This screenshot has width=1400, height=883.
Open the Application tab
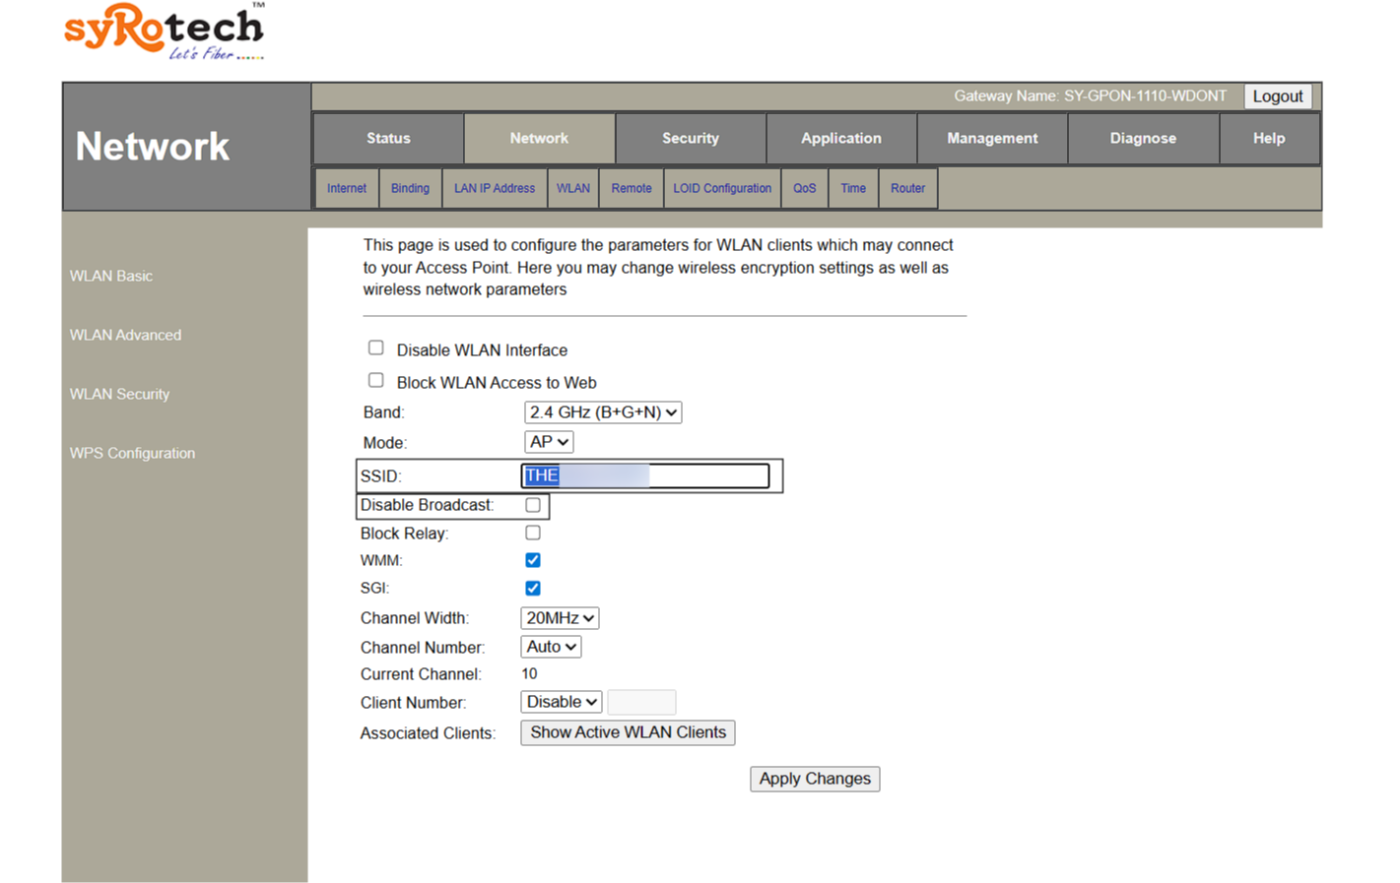(841, 138)
